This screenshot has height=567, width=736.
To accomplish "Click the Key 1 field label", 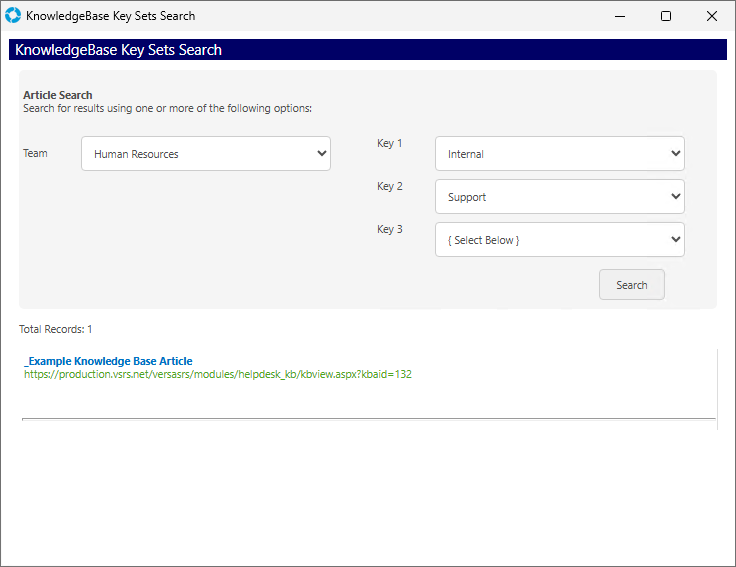I will pos(389,143).
